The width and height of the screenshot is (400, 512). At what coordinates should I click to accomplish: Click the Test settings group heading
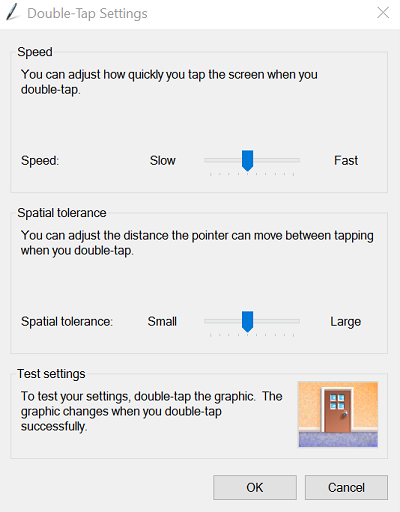coord(51,374)
